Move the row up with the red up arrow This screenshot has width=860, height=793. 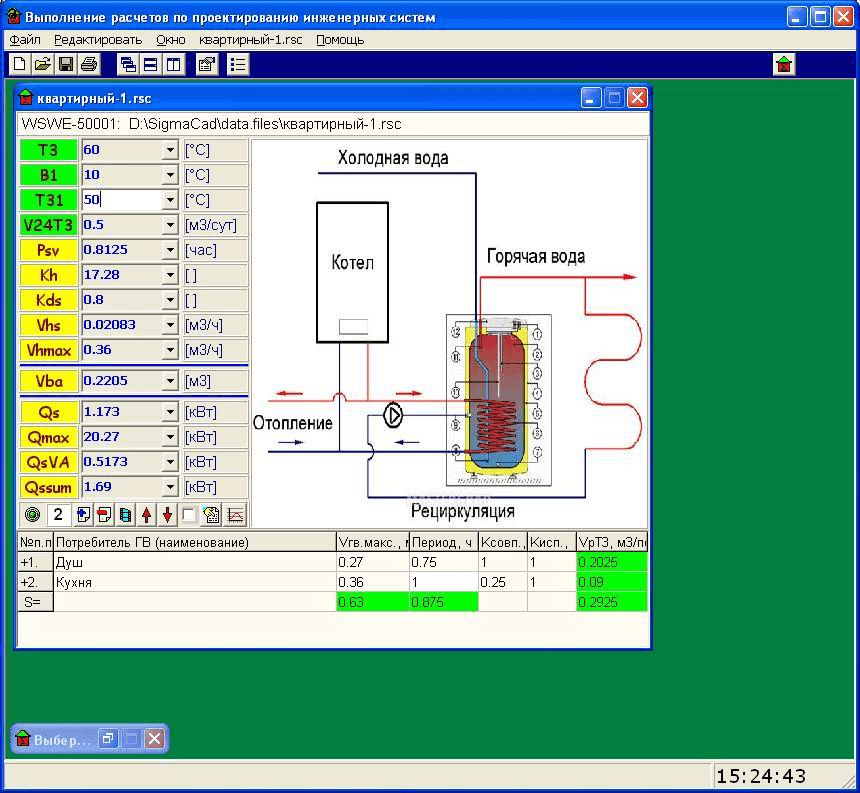click(x=147, y=515)
